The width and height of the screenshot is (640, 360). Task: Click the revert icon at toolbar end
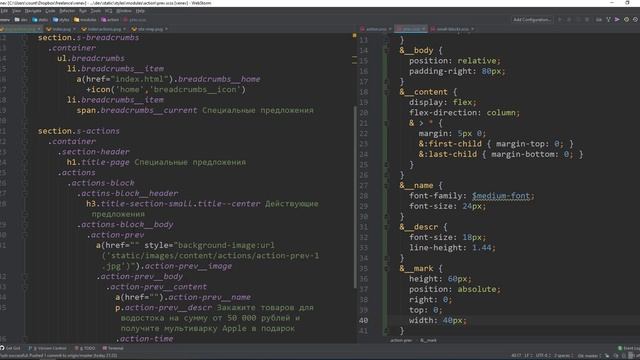coord(636,20)
